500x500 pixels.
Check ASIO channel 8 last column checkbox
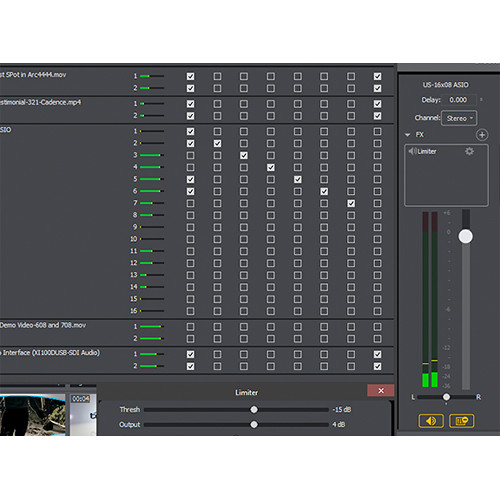(377, 215)
